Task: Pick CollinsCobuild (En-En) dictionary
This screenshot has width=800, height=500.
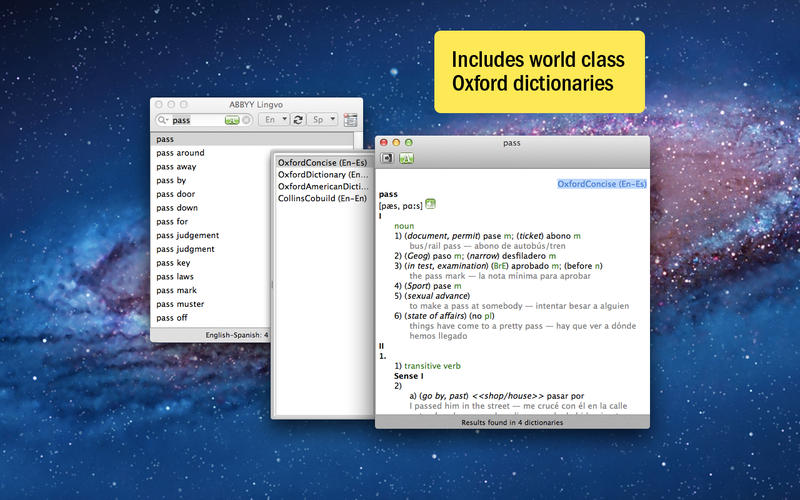Action: [x=322, y=198]
